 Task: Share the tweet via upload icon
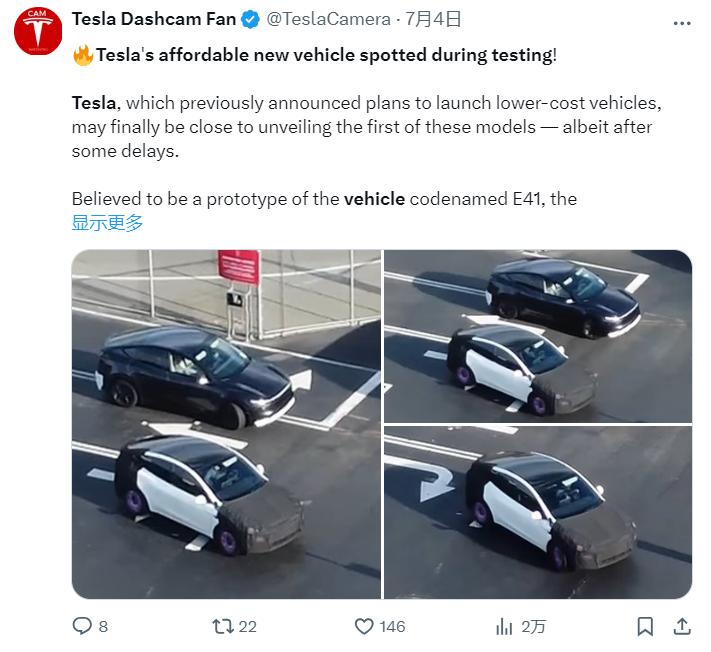pyautogui.click(x=682, y=626)
